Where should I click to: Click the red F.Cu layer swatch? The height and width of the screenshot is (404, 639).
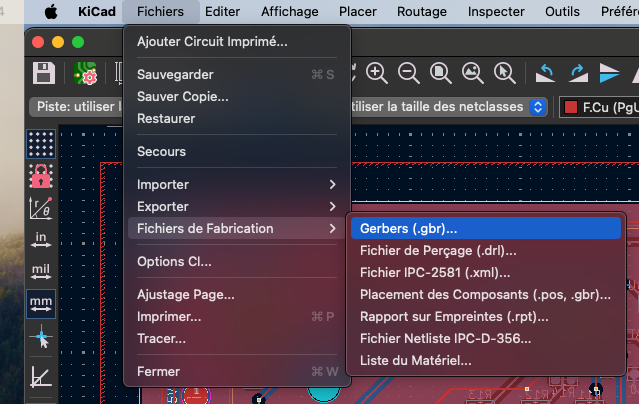[x=571, y=107]
